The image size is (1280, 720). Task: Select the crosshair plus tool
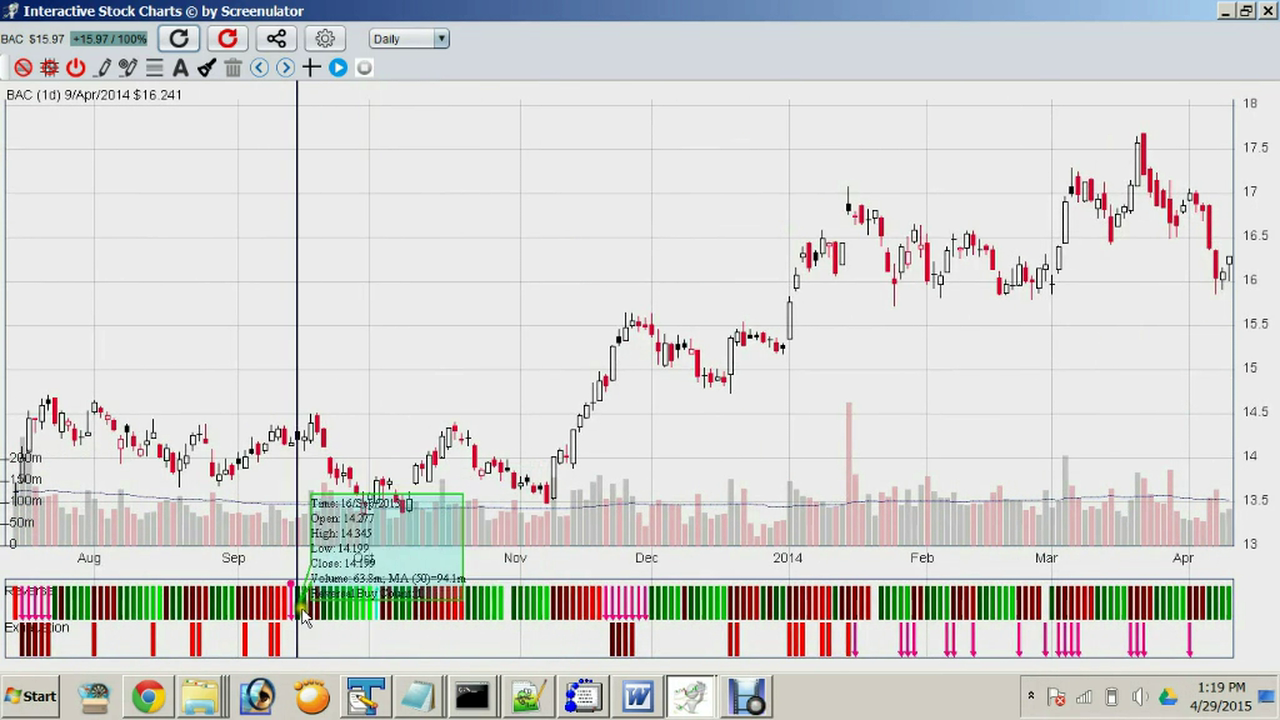(310, 67)
